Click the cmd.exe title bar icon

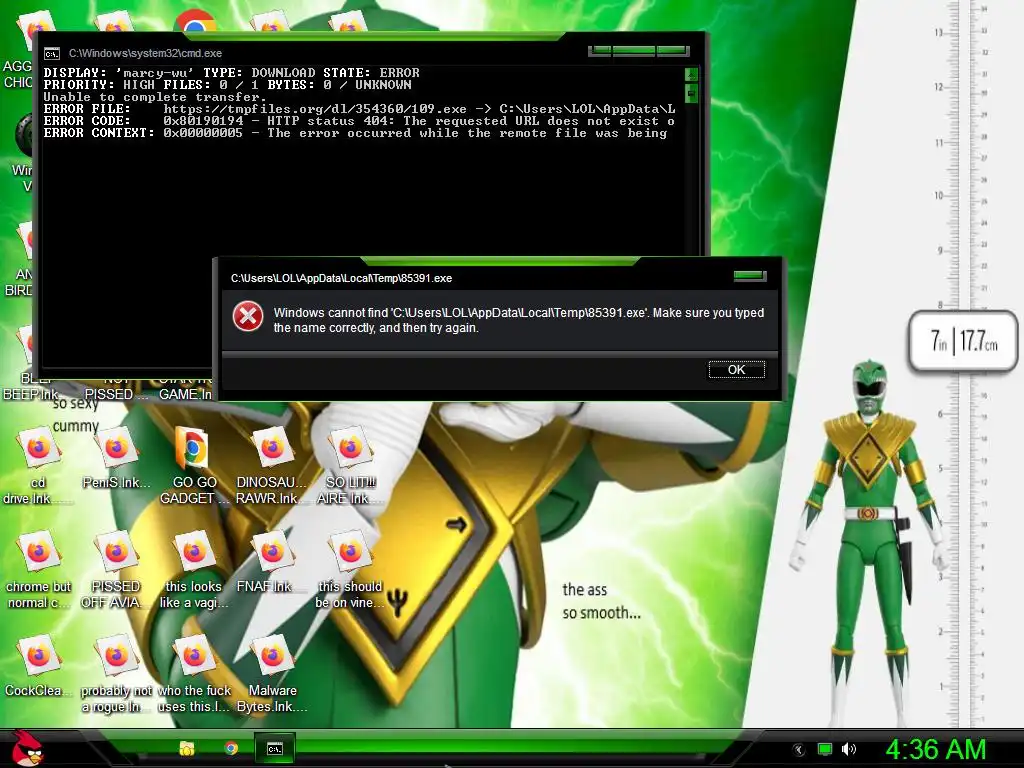(52, 54)
